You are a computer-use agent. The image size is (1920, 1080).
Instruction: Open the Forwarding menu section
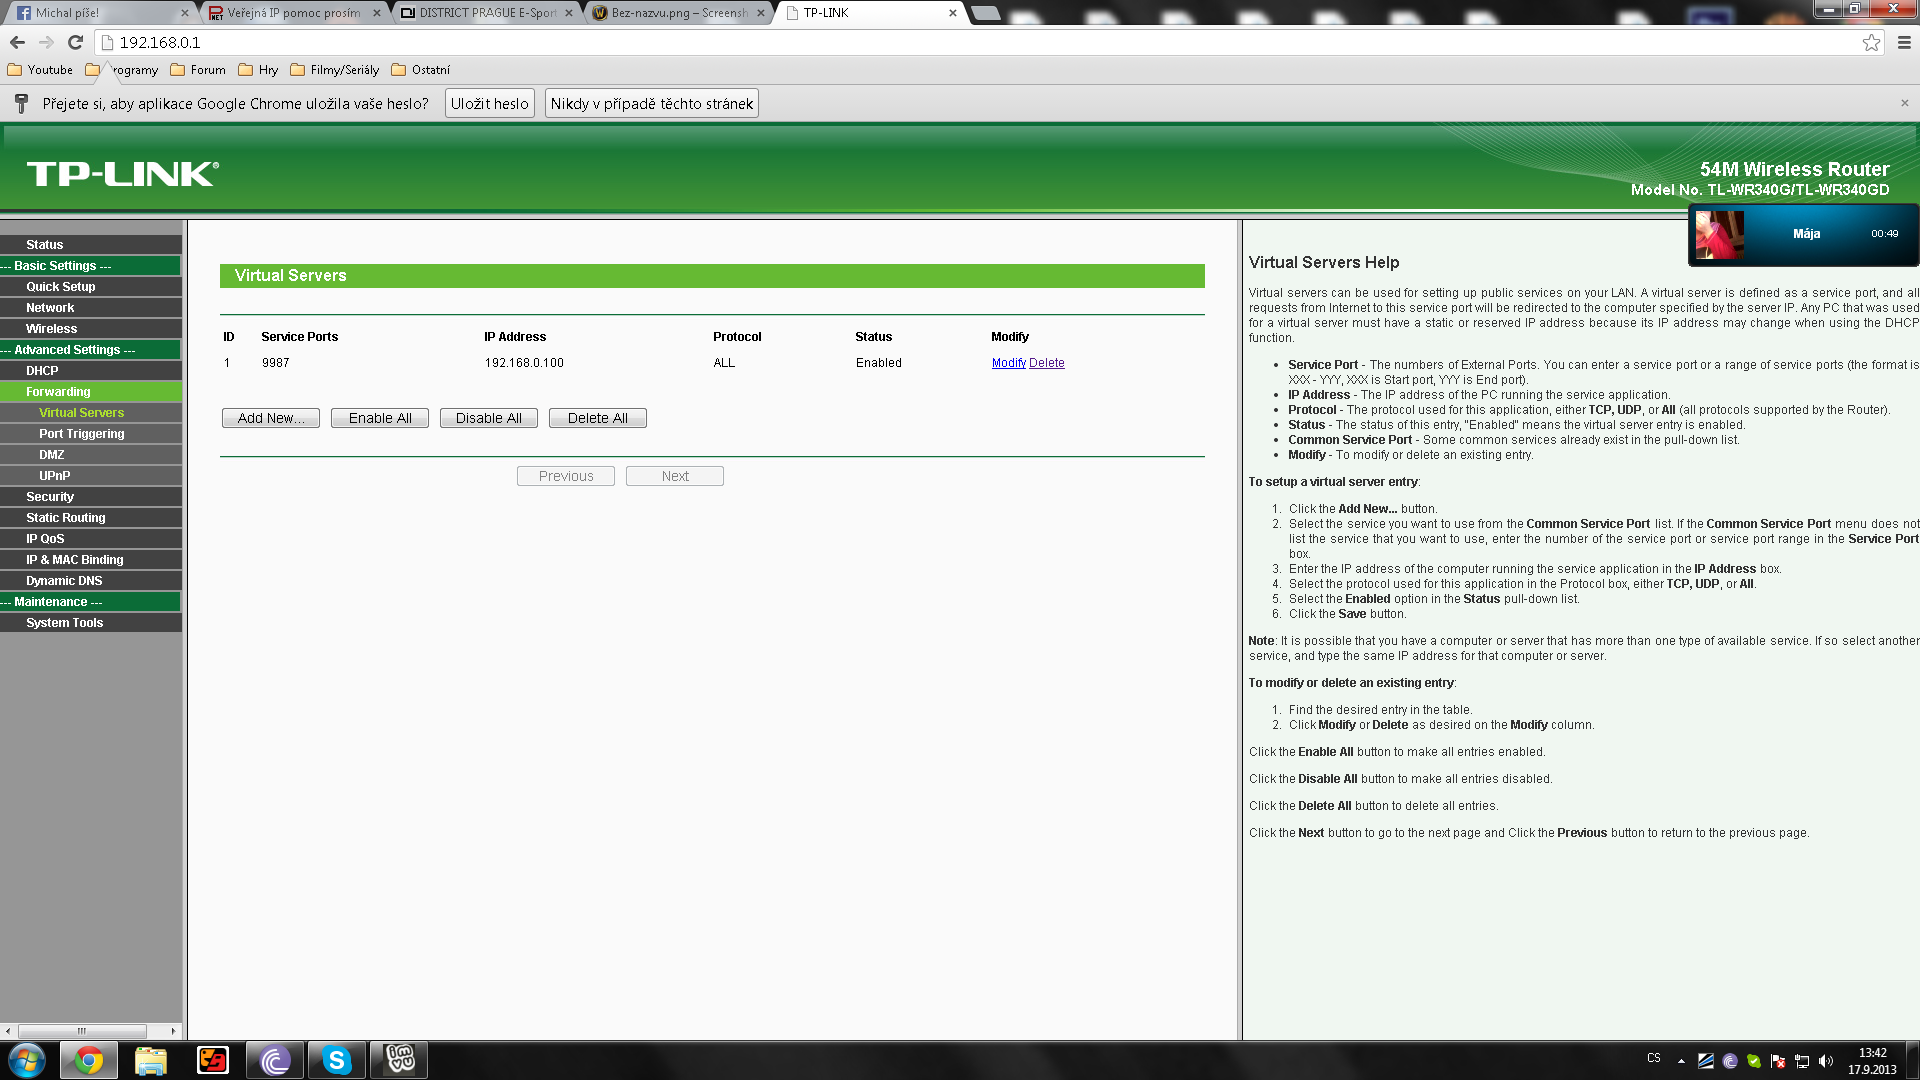tap(58, 392)
